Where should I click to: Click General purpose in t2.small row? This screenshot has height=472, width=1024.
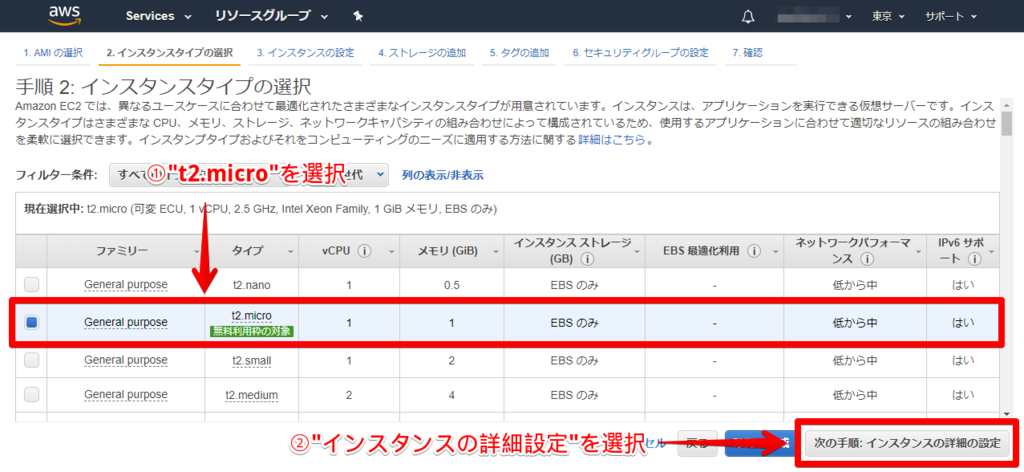click(126, 360)
